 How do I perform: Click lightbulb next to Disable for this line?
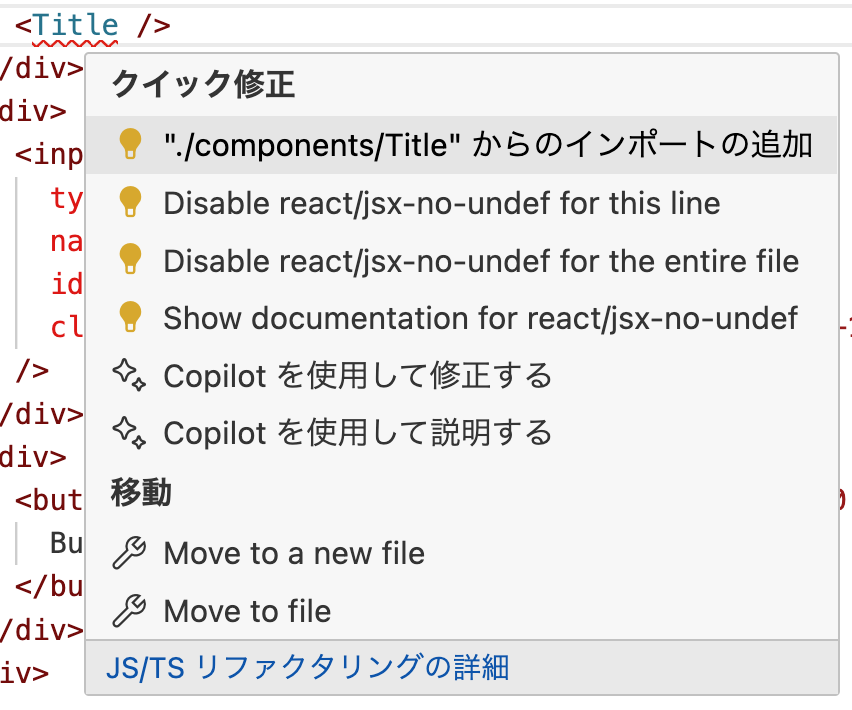(x=130, y=203)
